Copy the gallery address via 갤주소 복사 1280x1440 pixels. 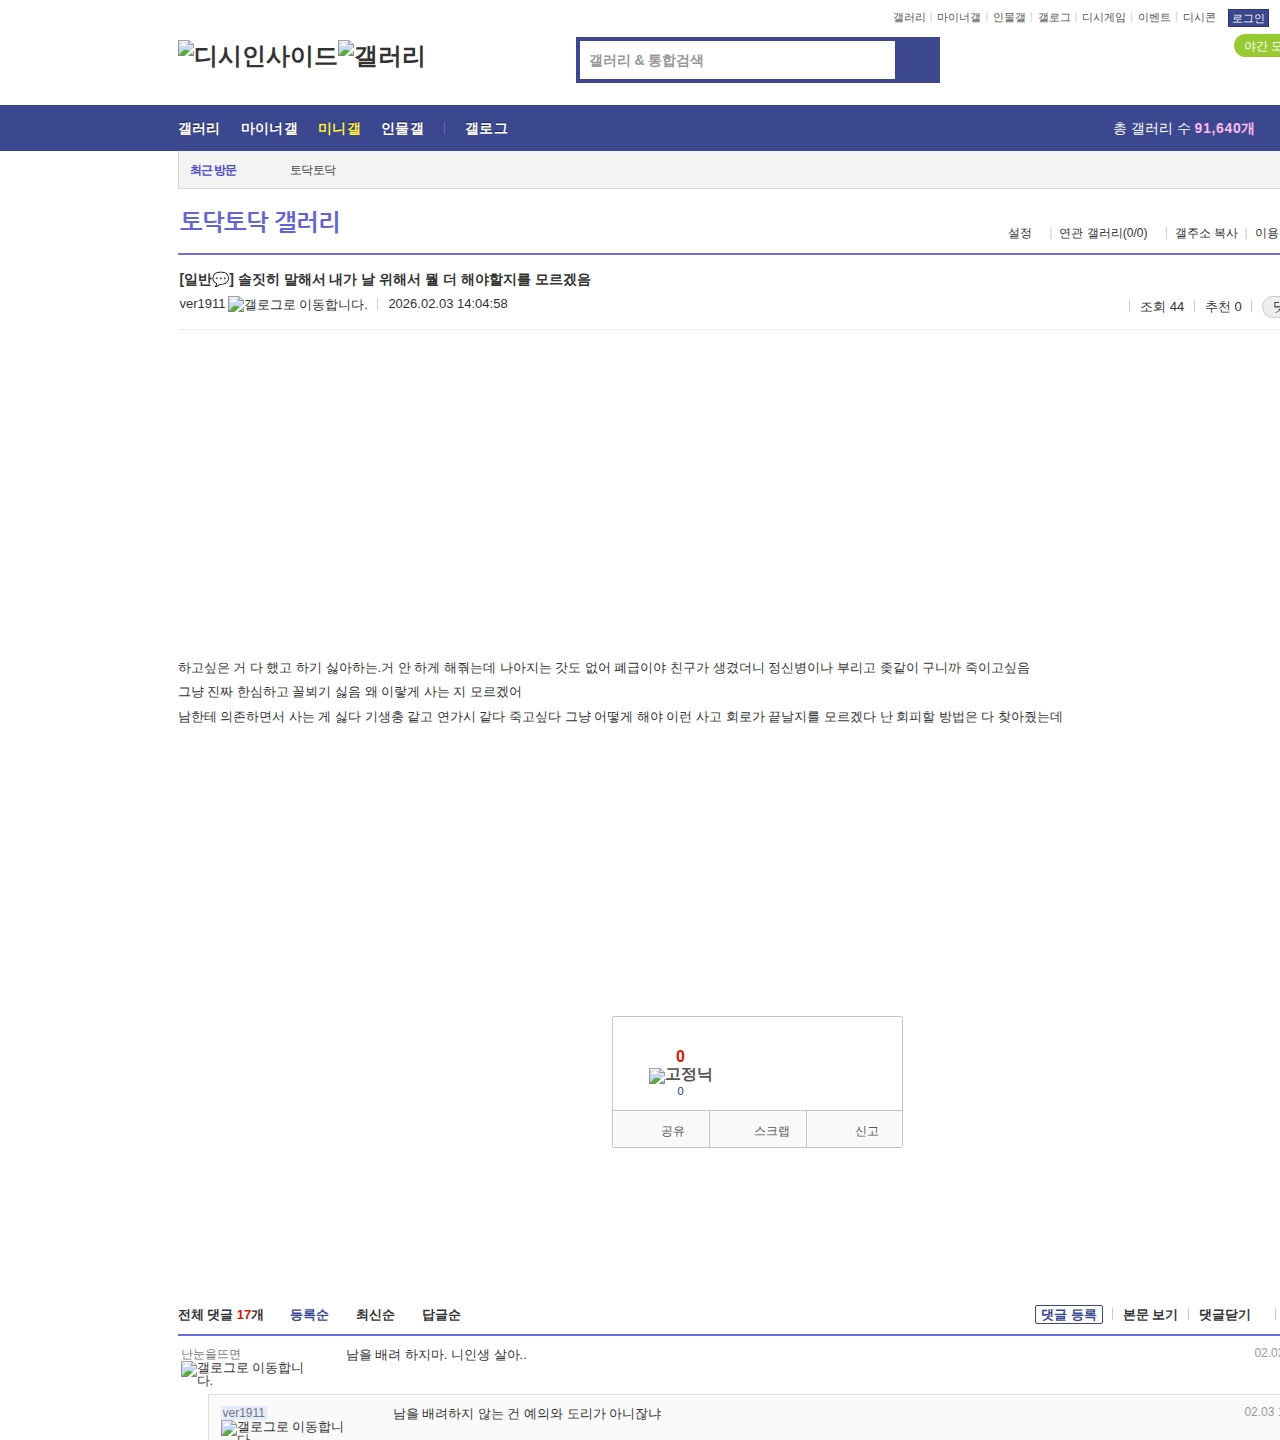(x=1206, y=233)
